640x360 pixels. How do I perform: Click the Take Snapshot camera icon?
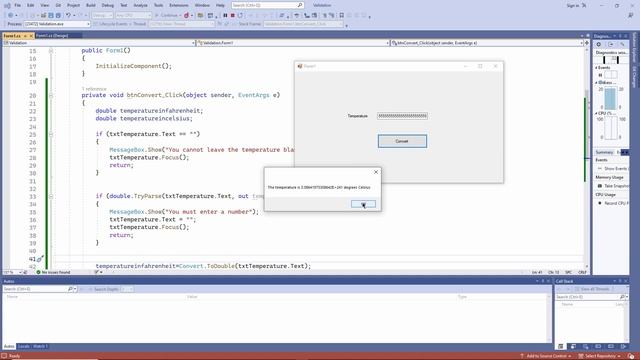(x=600, y=186)
